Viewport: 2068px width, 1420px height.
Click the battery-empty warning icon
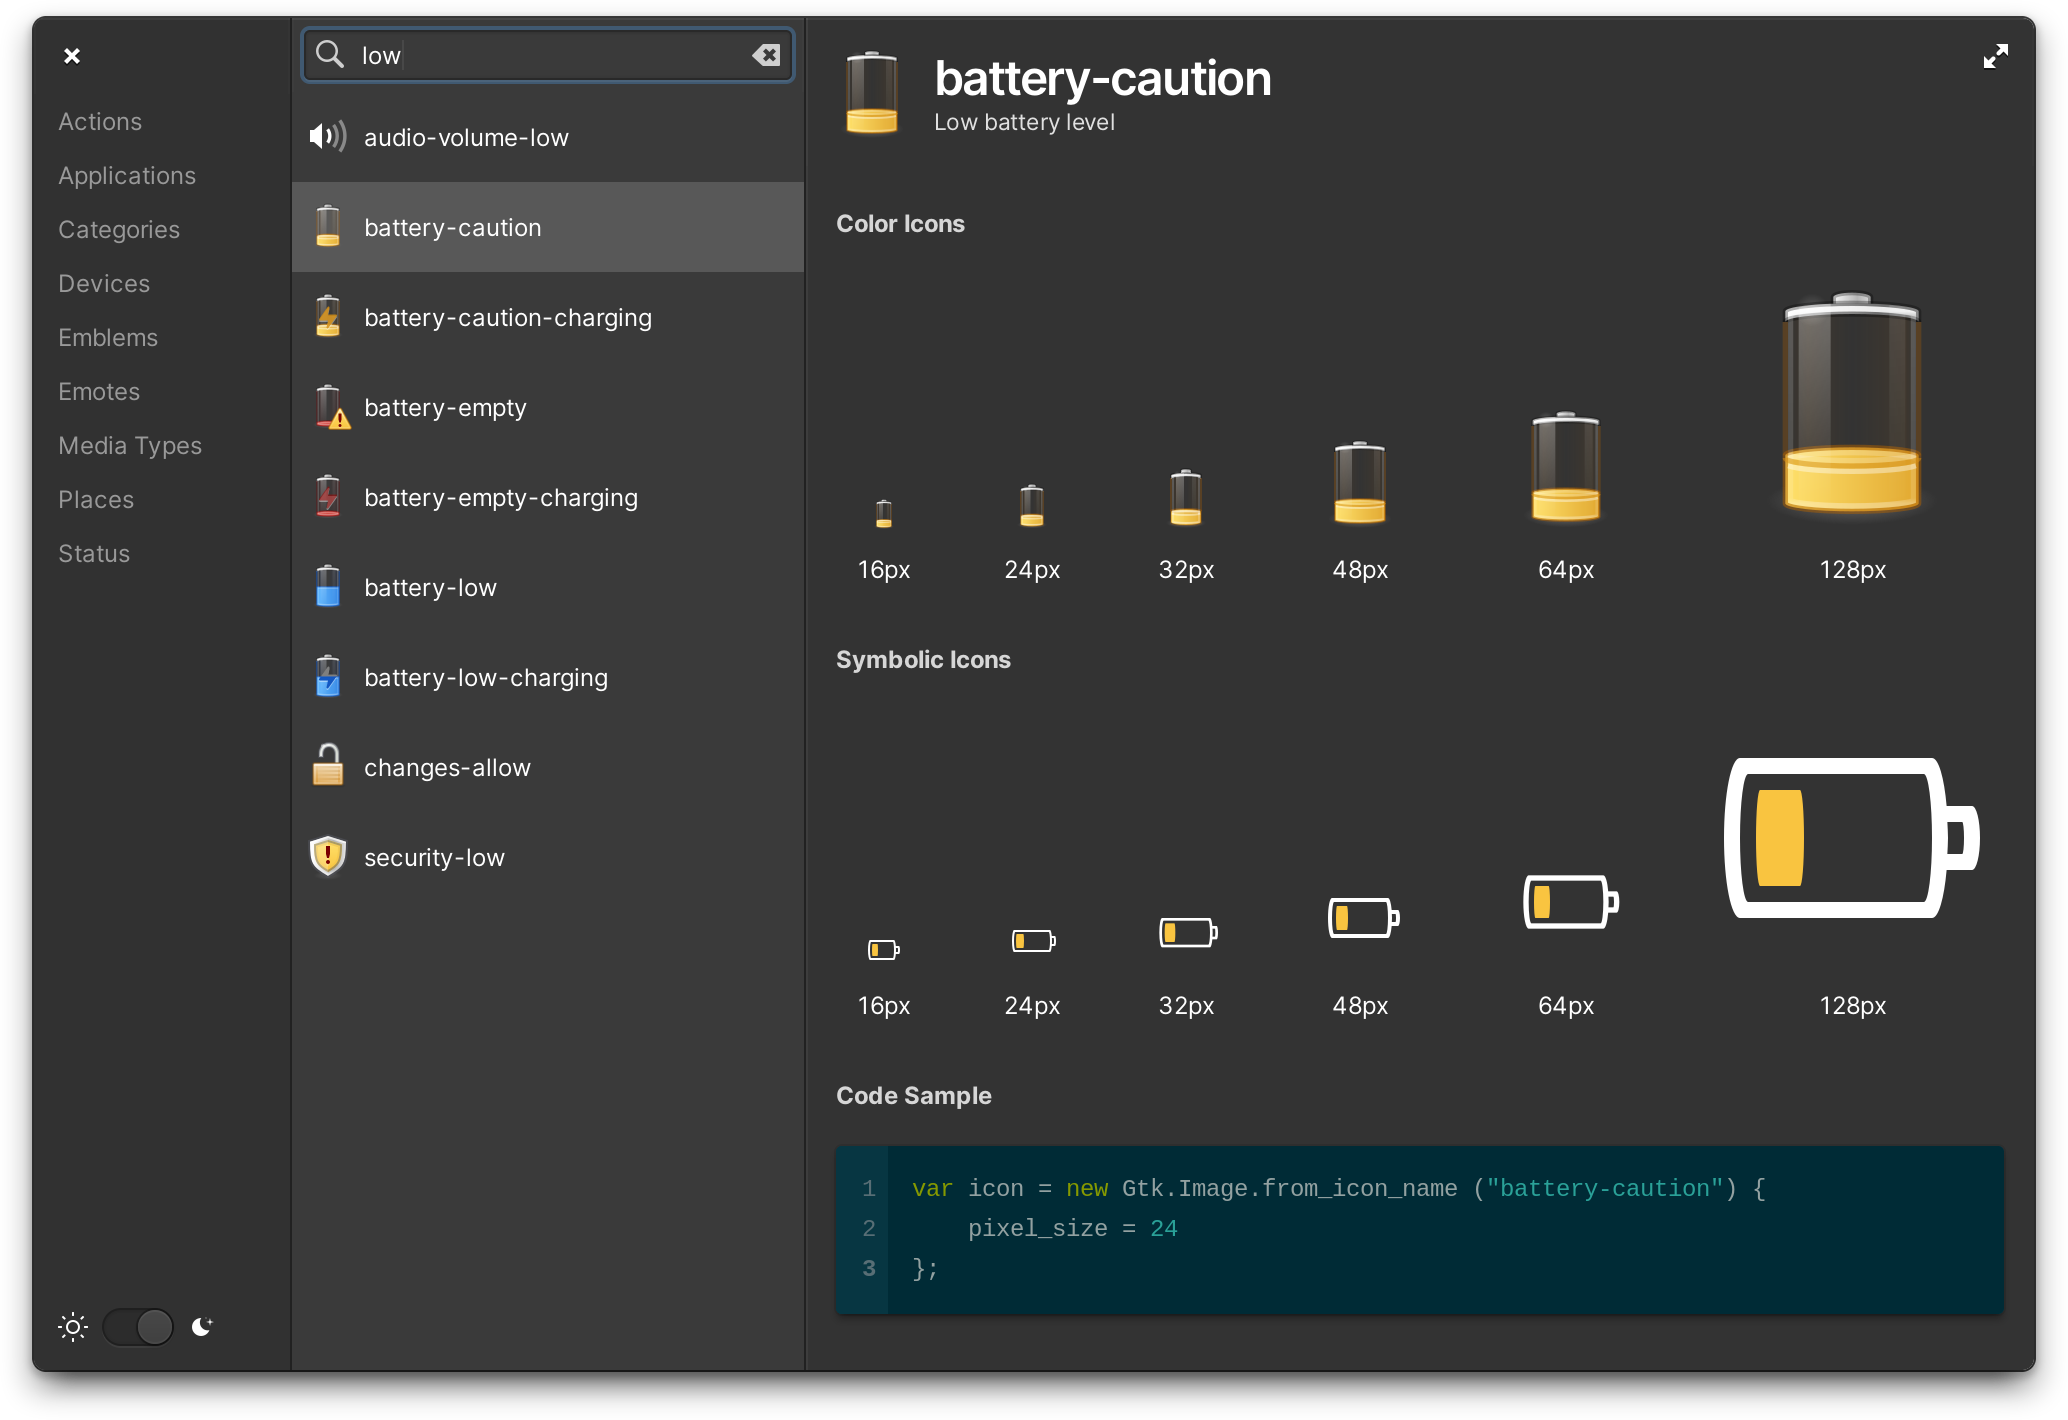[331, 407]
